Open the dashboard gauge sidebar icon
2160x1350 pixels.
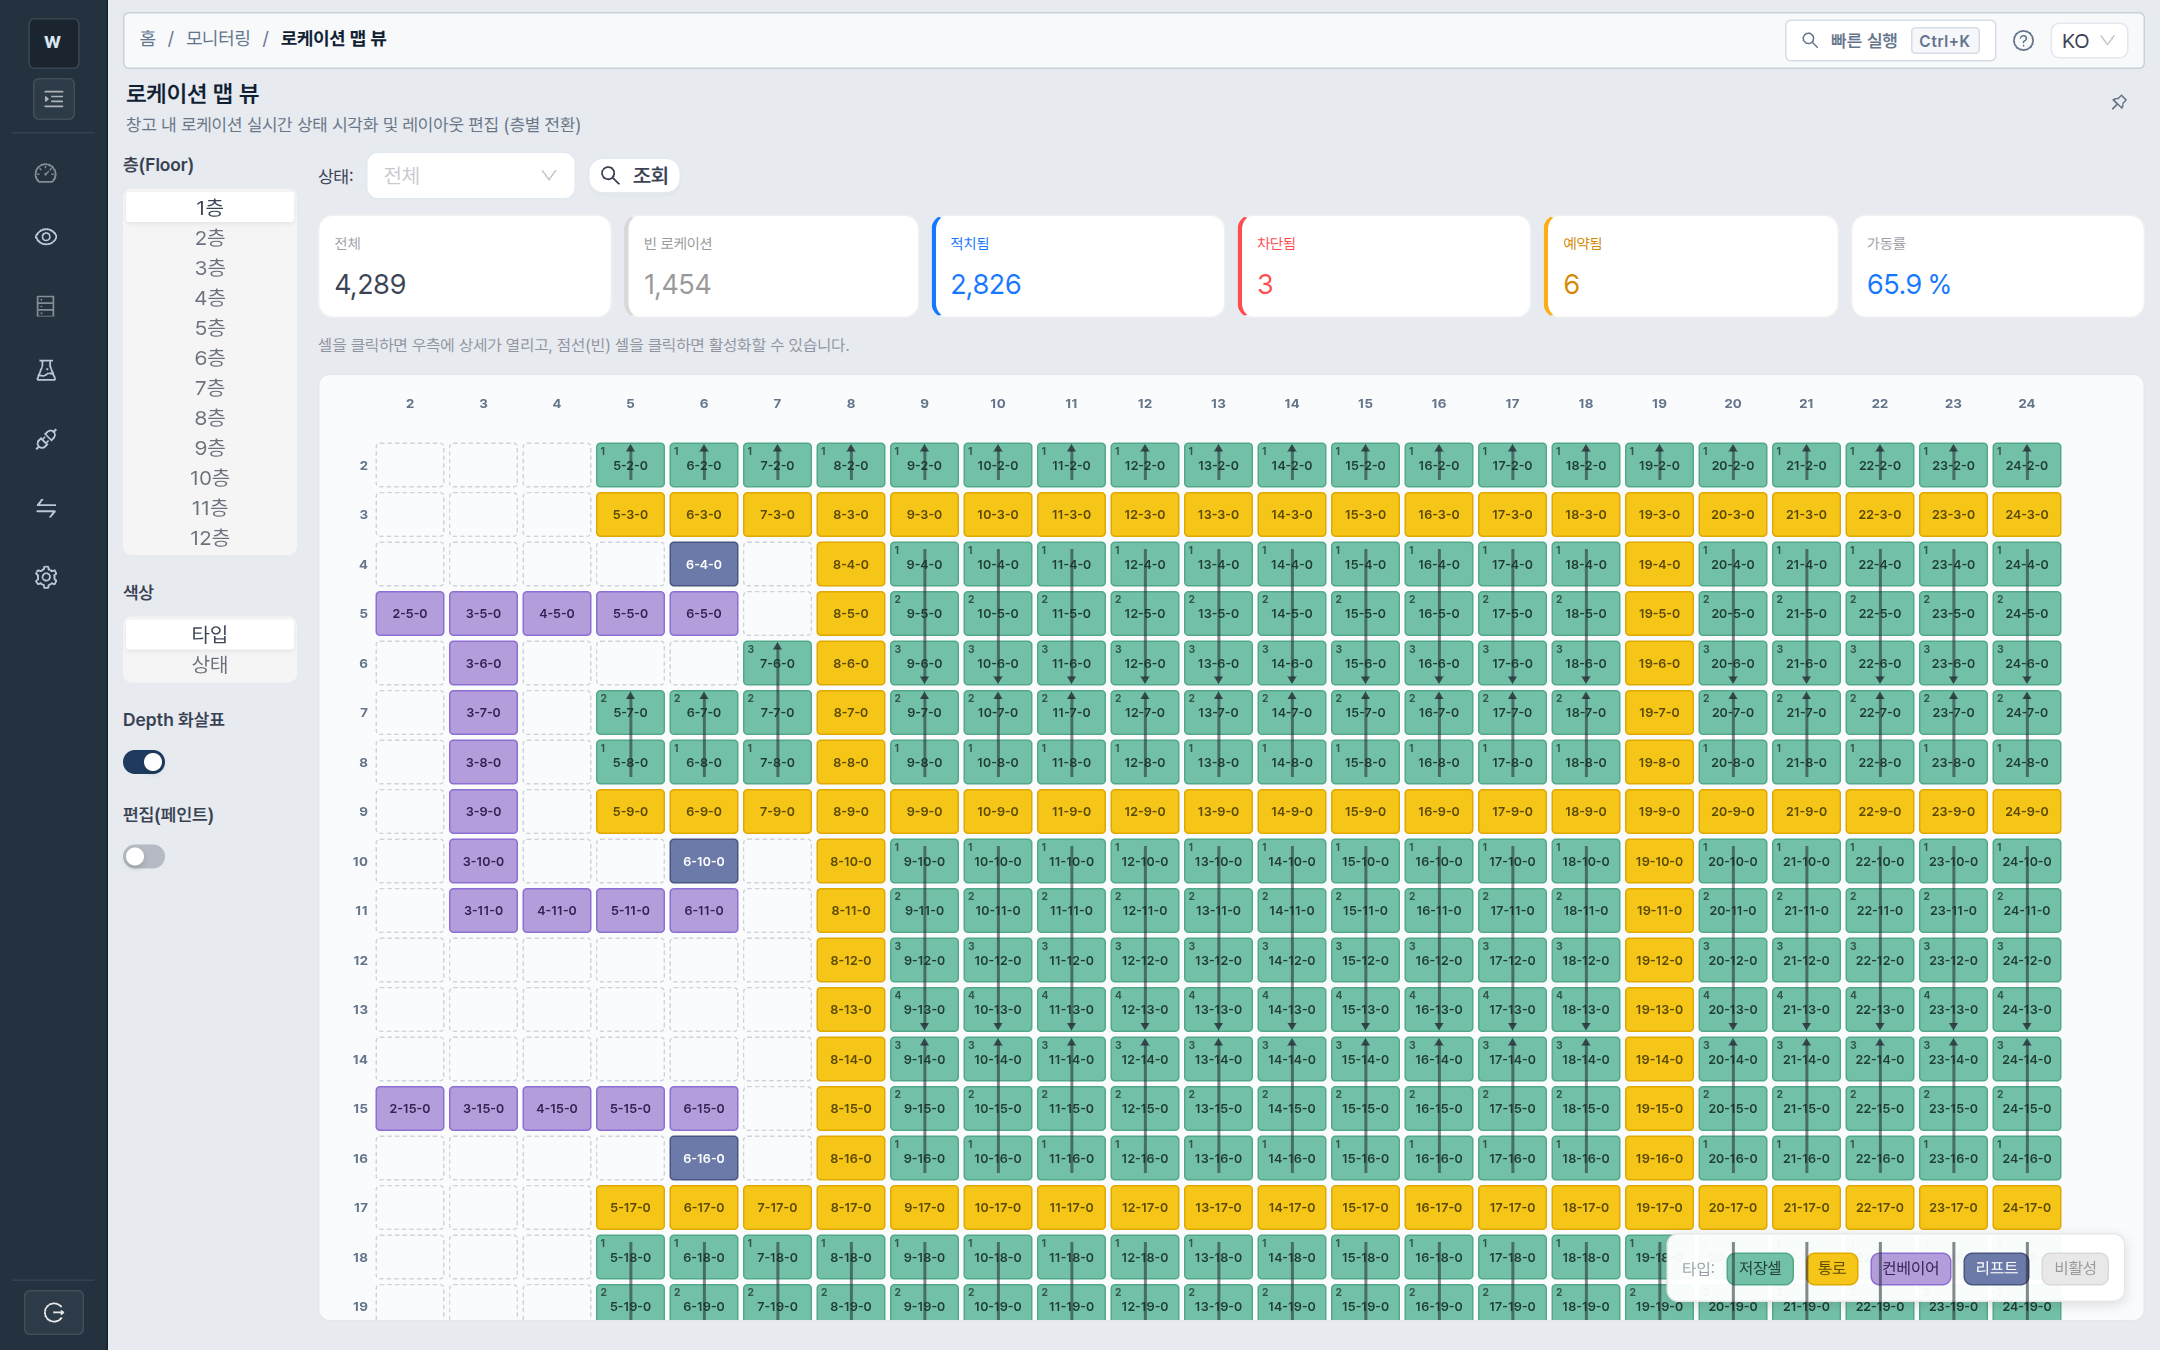pos(46,173)
